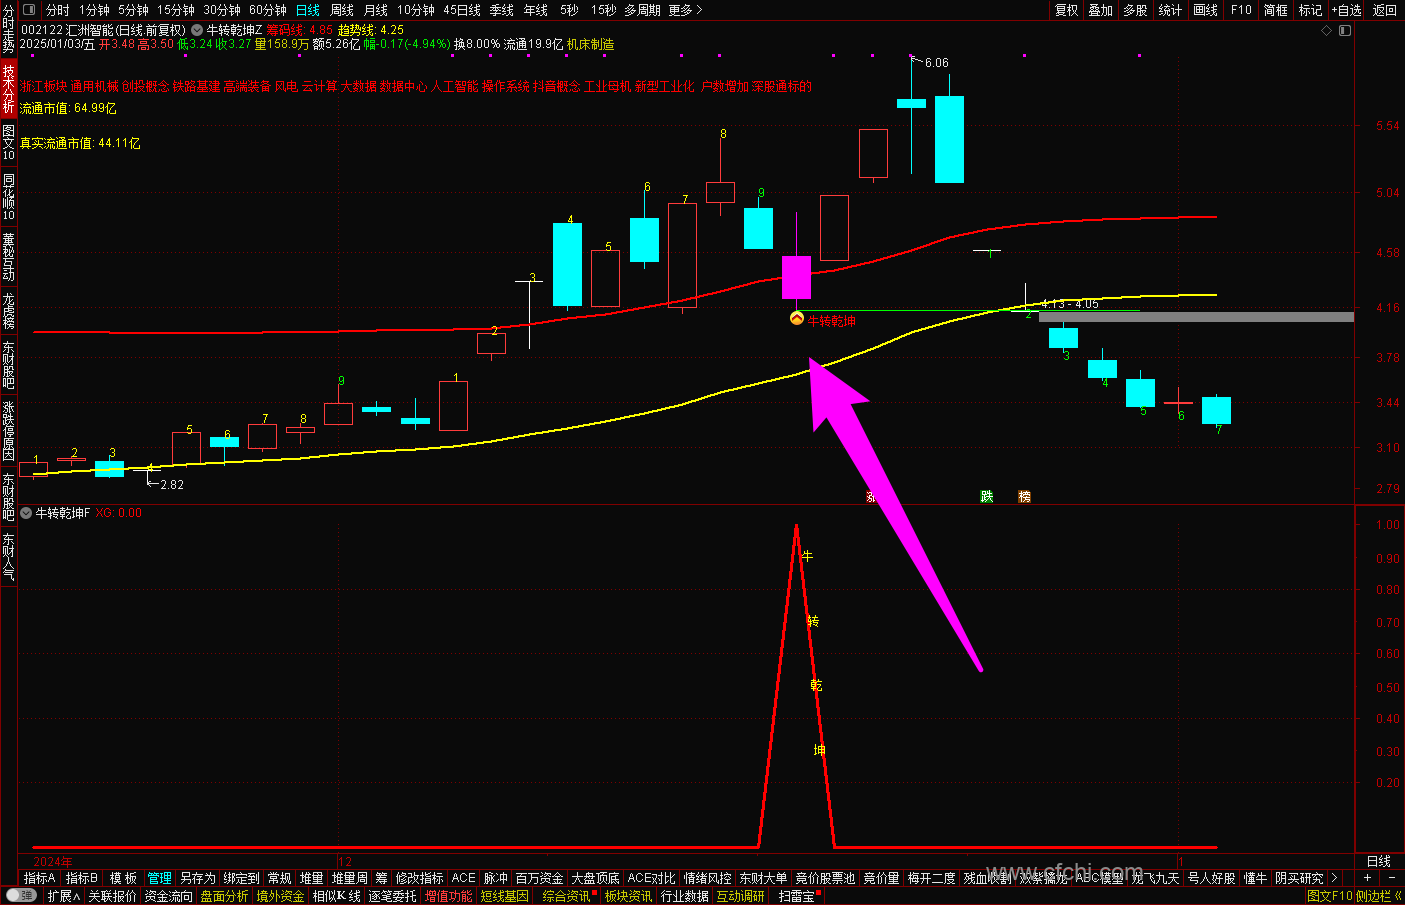Click the 榜 badge below the chart
1405x905 pixels.
point(1024,497)
